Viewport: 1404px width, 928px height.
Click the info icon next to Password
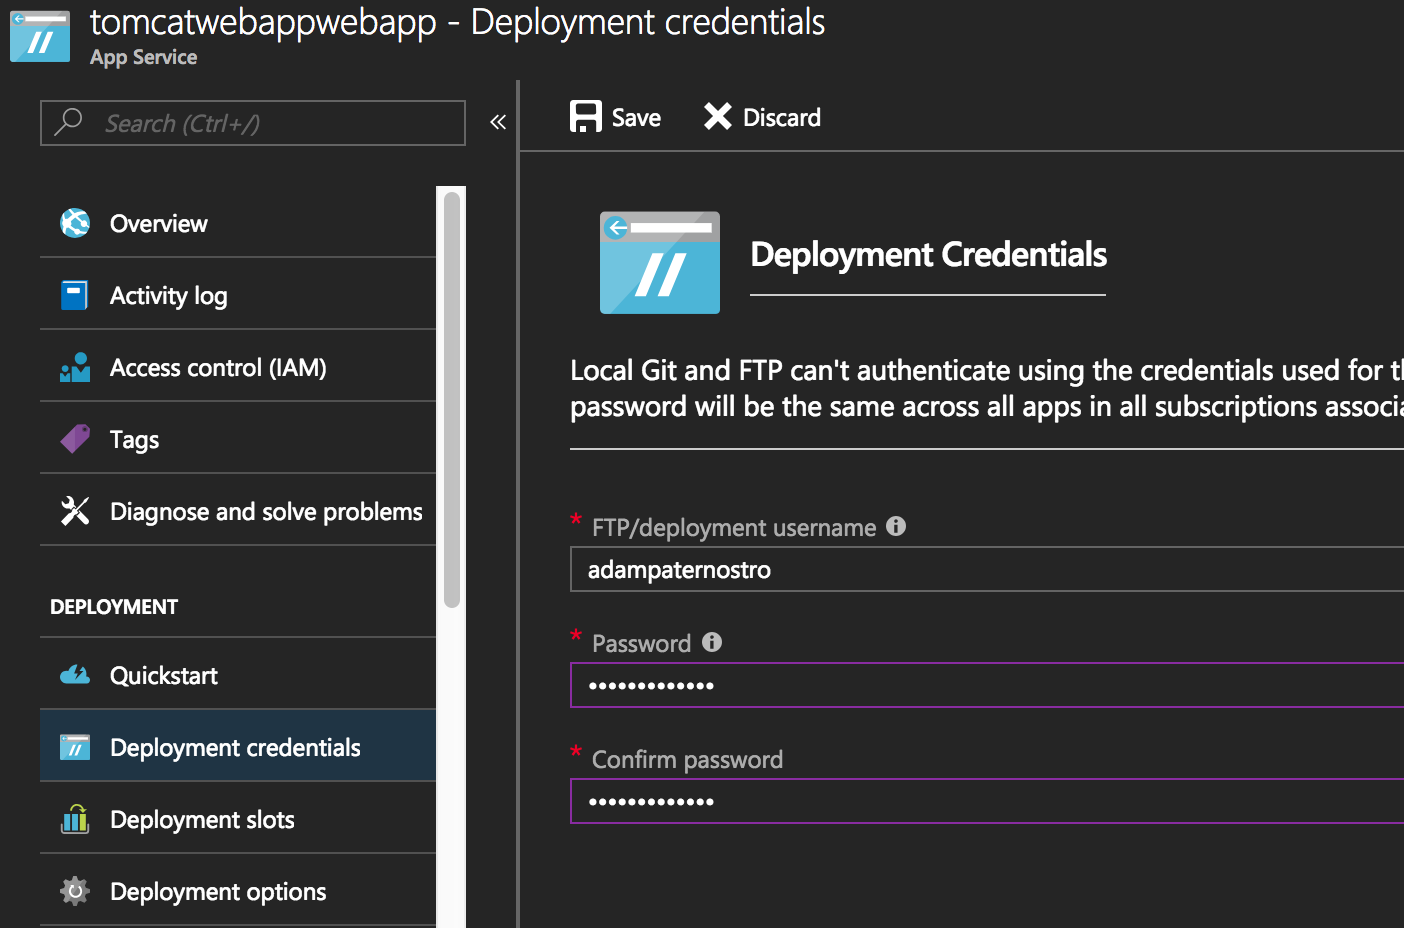(712, 642)
